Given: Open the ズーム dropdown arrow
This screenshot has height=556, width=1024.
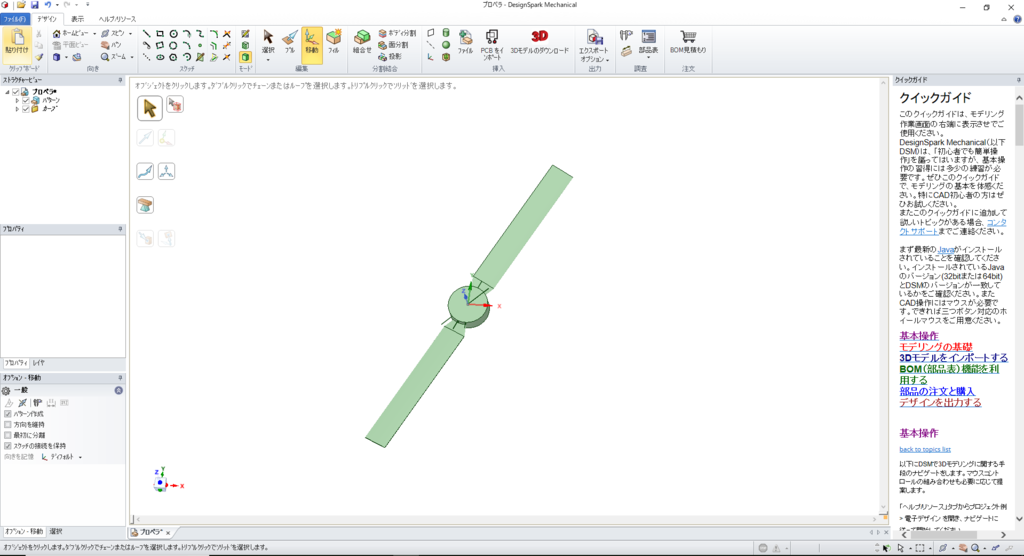Looking at the screenshot, I should pyautogui.click(x=132, y=57).
